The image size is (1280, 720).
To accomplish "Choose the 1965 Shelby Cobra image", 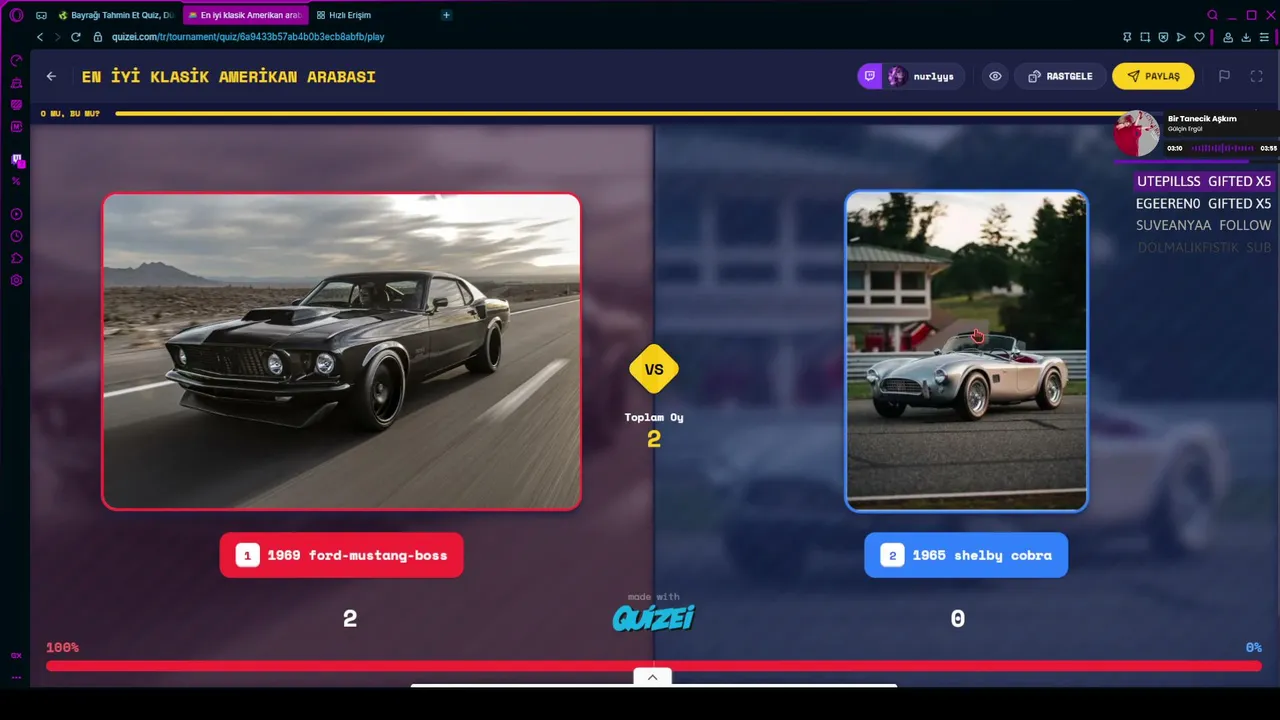I will pos(966,352).
